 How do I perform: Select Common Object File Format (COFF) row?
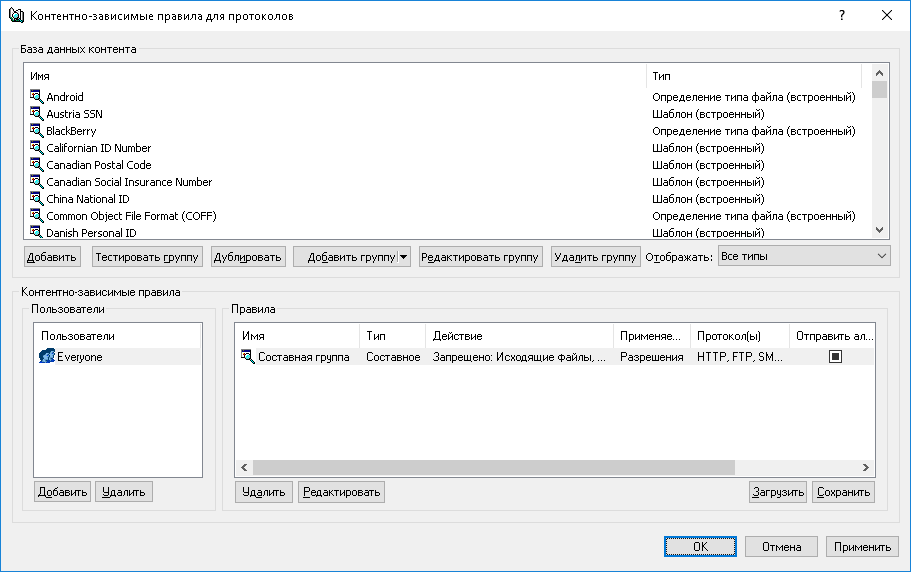coord(131,216)
